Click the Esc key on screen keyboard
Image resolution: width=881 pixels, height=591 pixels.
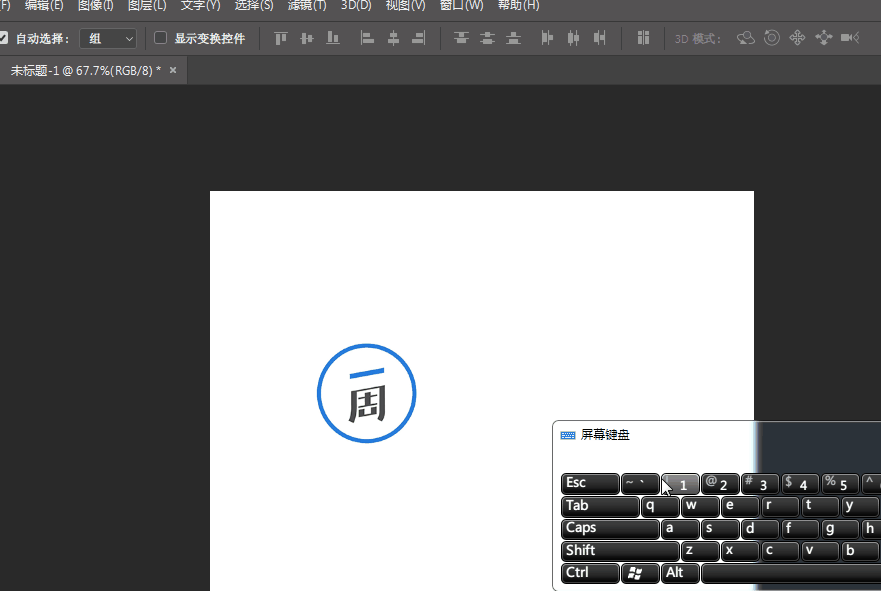point(590,483)
